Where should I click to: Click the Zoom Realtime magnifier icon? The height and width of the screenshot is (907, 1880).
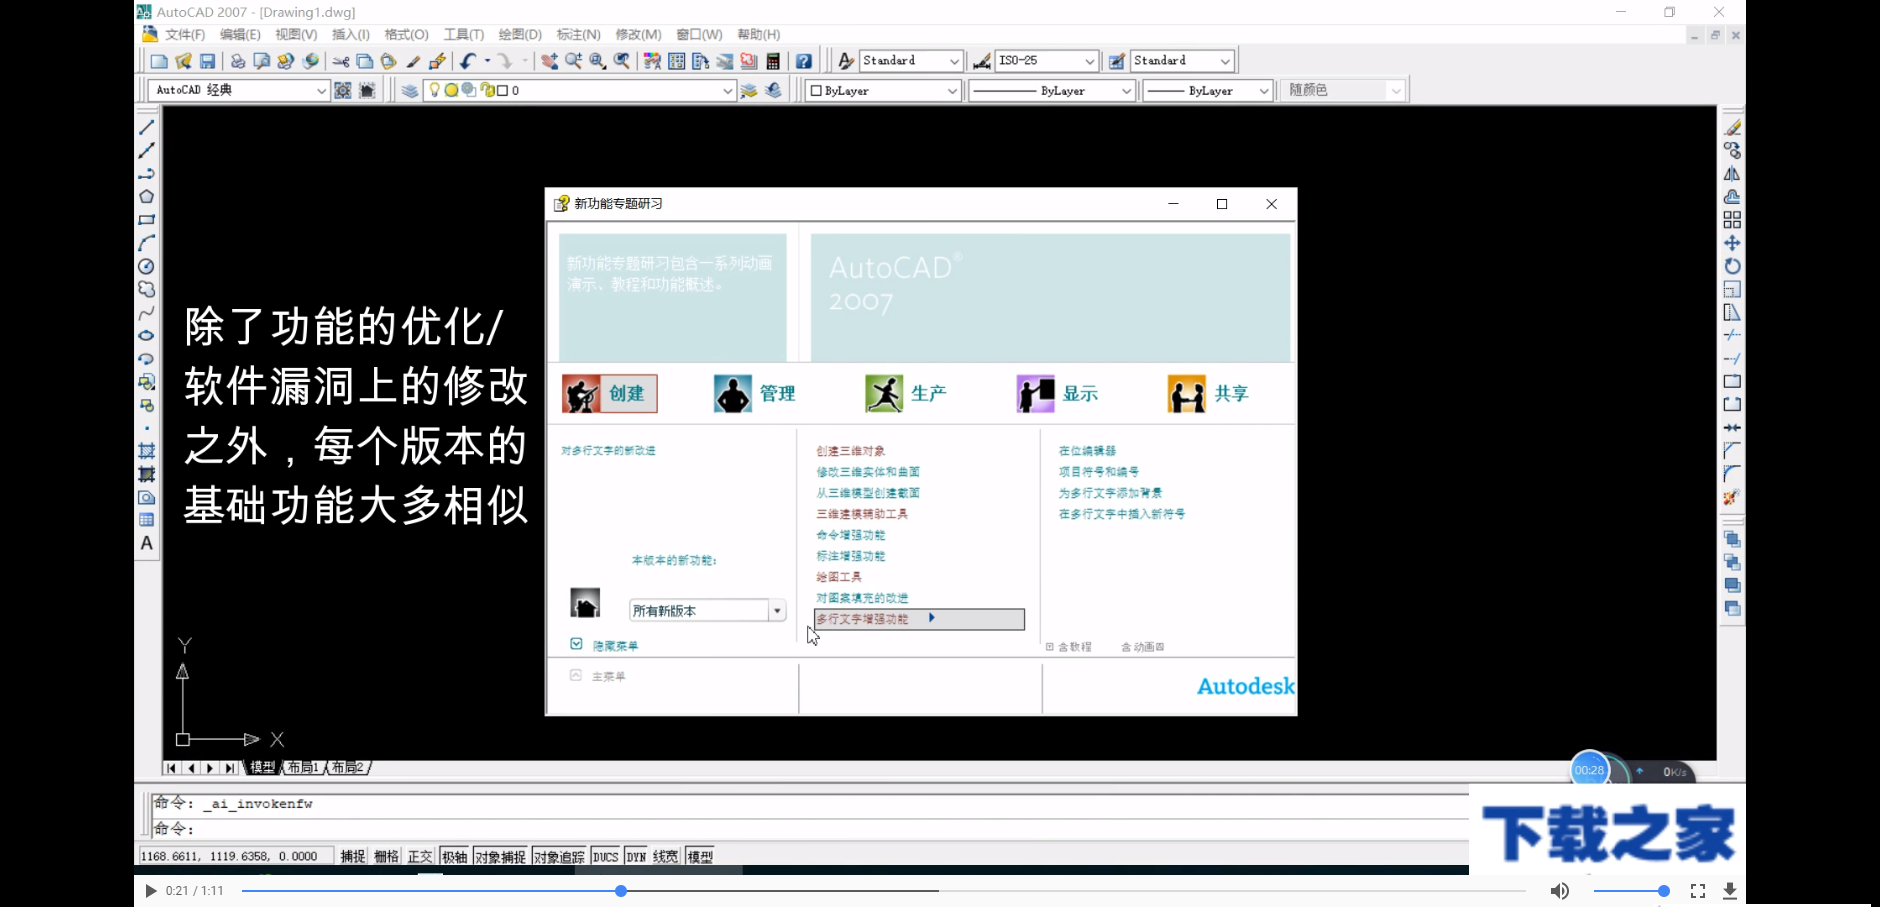tap(574, 60)
